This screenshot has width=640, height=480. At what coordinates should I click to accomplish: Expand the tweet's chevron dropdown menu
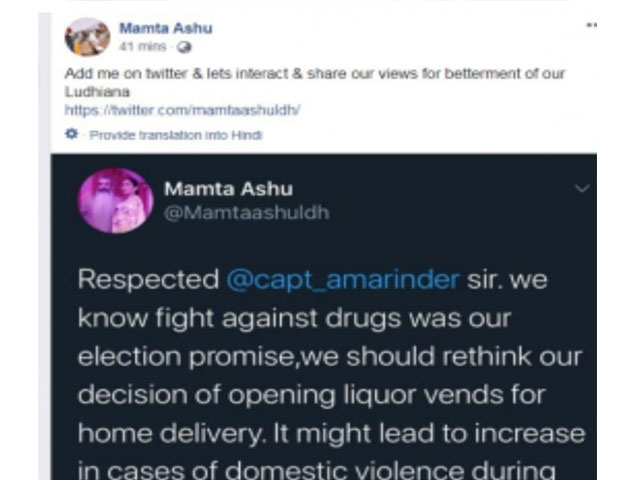[x=582, y=188]
